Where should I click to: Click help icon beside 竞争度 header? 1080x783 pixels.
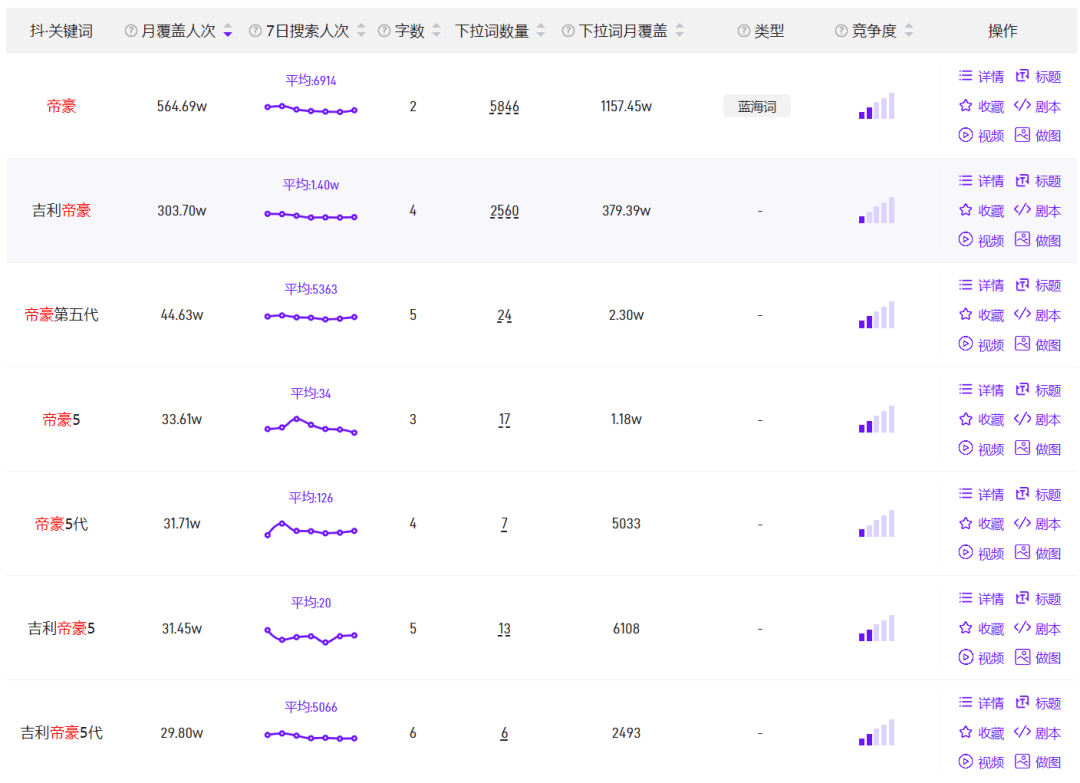point(841,31)
